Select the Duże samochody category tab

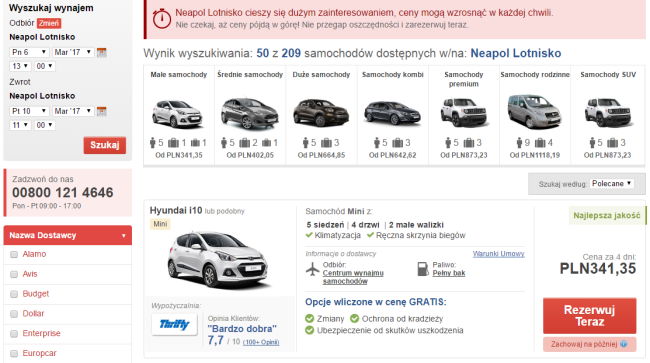(x=321, y=115)
